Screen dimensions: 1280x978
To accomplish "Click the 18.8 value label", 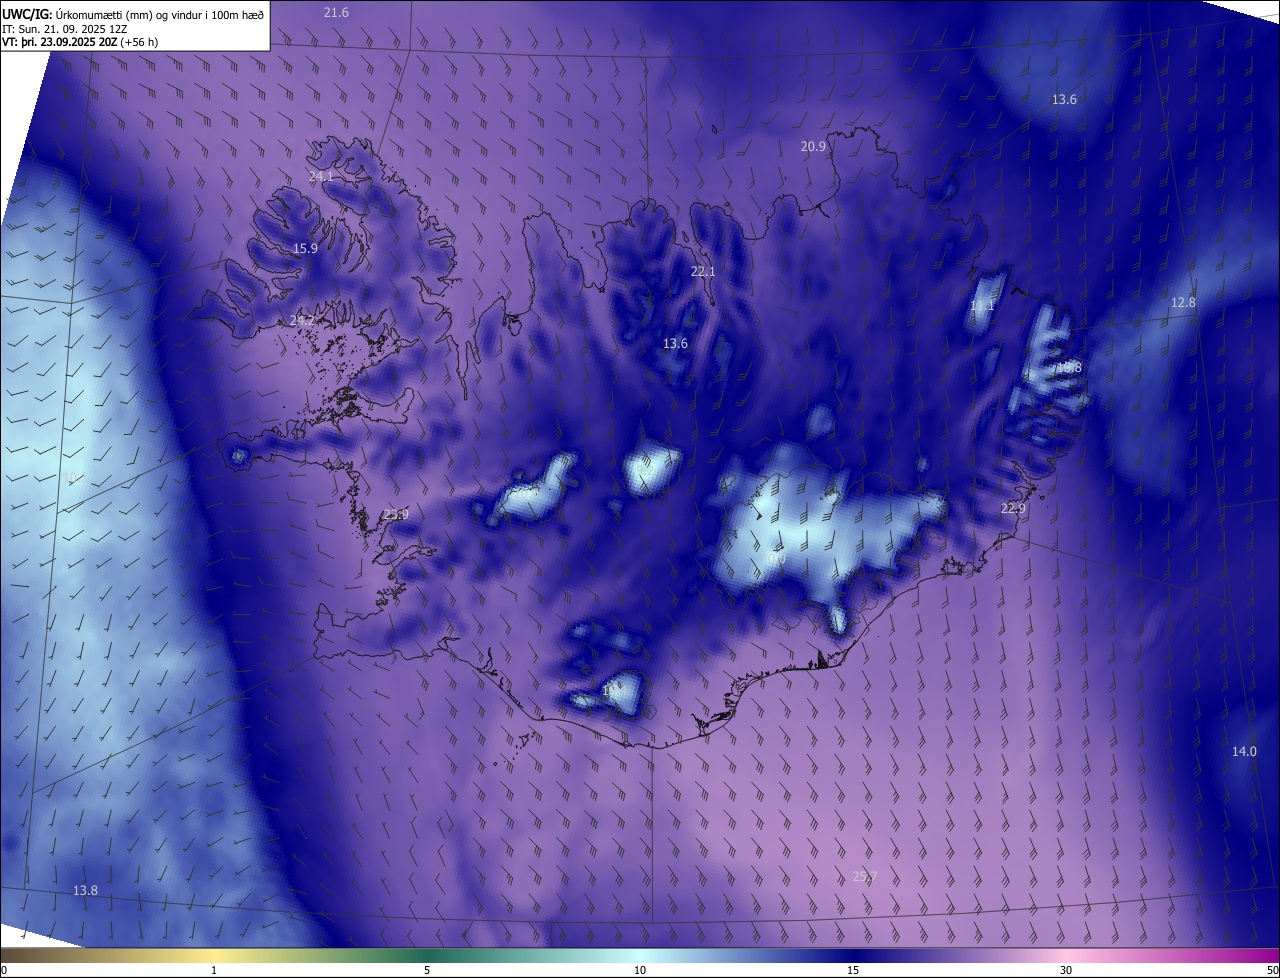I will (x=1069, y=367).
